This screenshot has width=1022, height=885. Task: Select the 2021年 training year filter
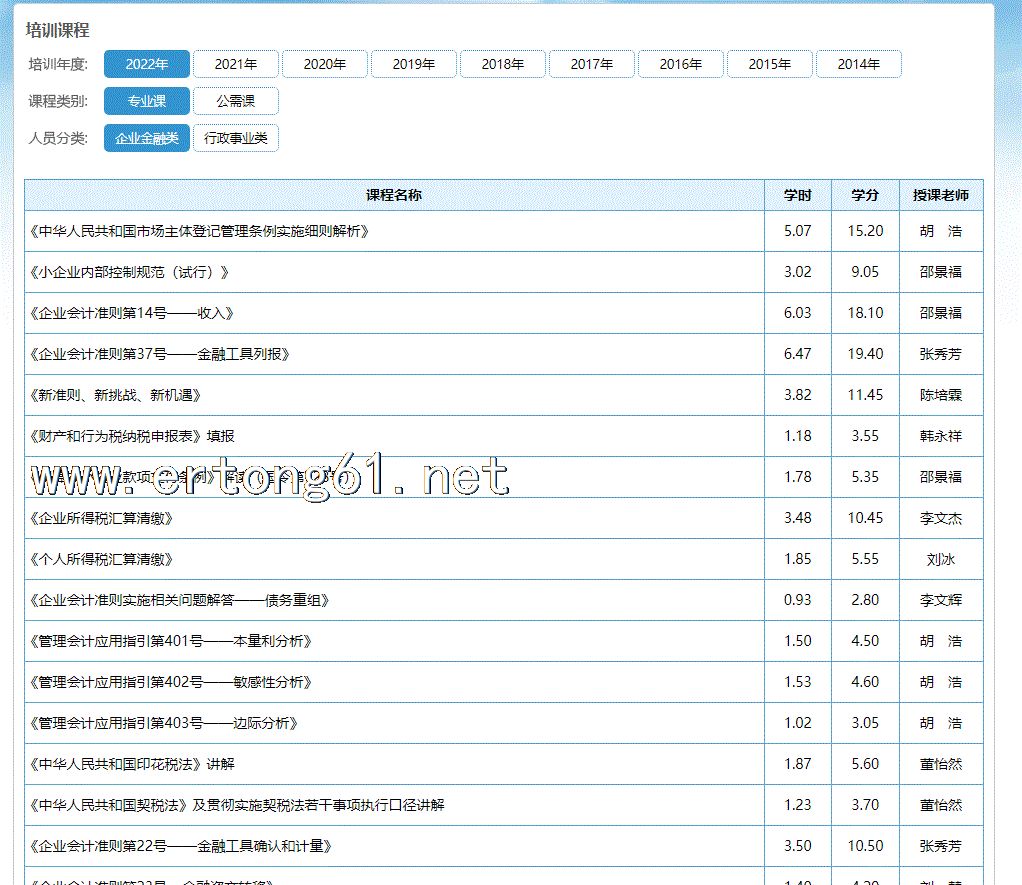(235, 64)
